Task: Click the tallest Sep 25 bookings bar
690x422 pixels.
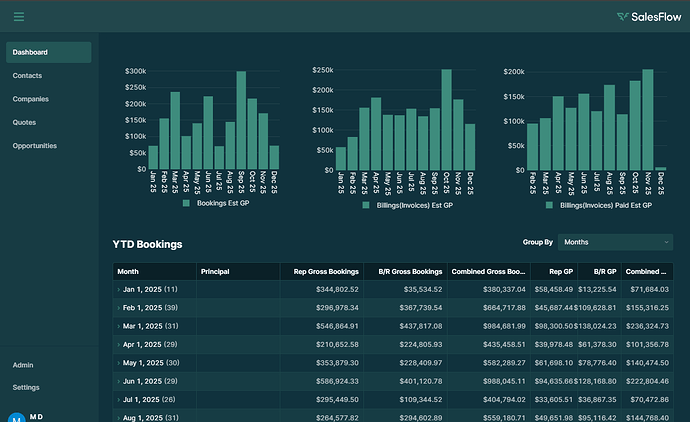Action: pyautogui.click(x=241, y=120)
